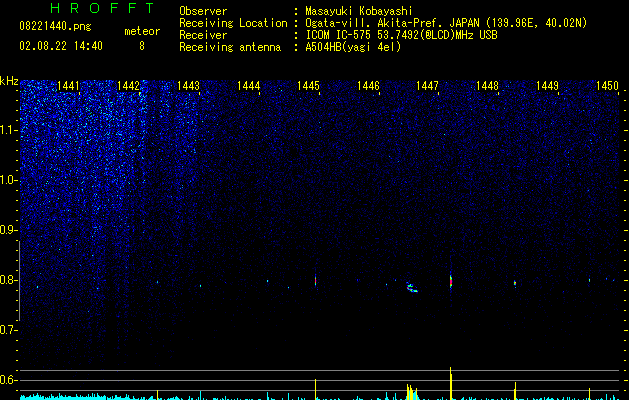
Task: Click the 1442 time marker
Action: (128, 86)
